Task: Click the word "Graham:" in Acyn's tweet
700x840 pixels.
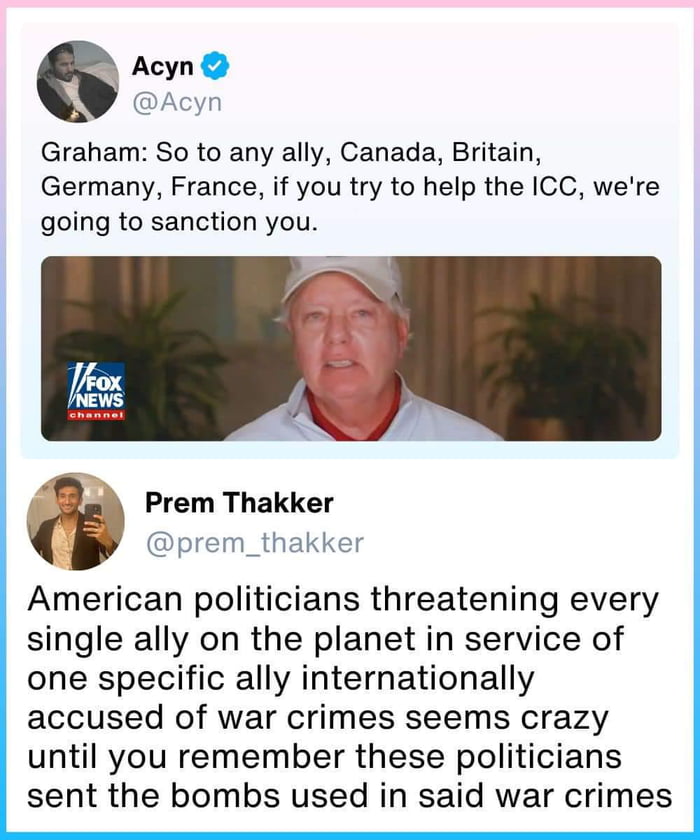Action: (86, 155)
